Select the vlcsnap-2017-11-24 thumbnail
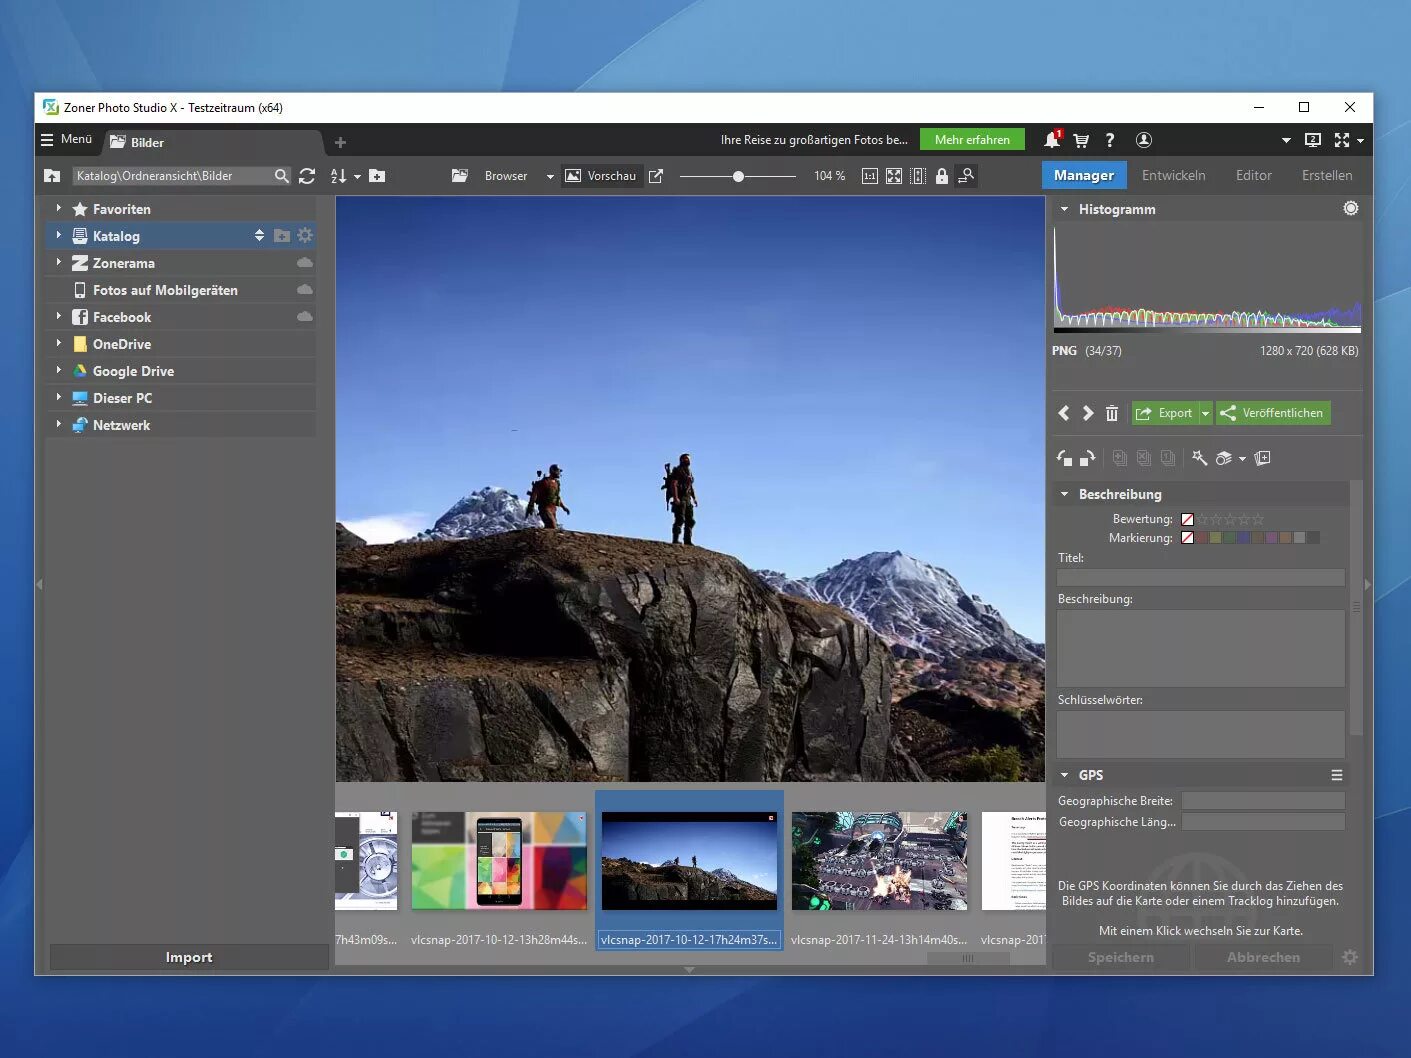1411x1058 pixels. pos(879,861)
